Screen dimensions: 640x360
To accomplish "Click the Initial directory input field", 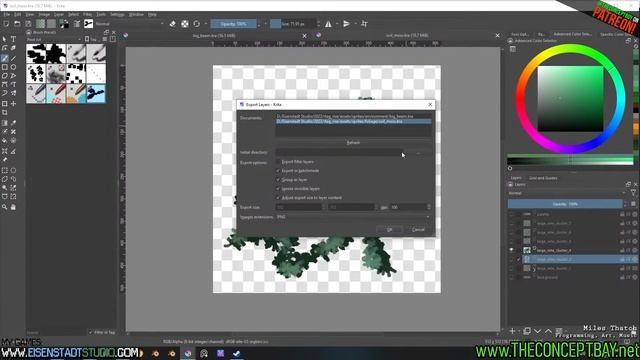I will [339, 152].
